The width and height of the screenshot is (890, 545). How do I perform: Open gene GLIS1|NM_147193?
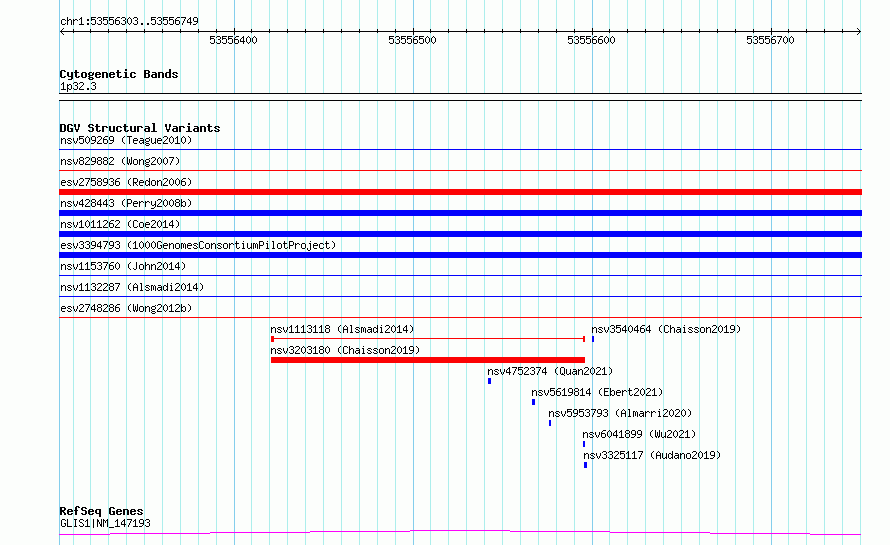click(105, 523)
